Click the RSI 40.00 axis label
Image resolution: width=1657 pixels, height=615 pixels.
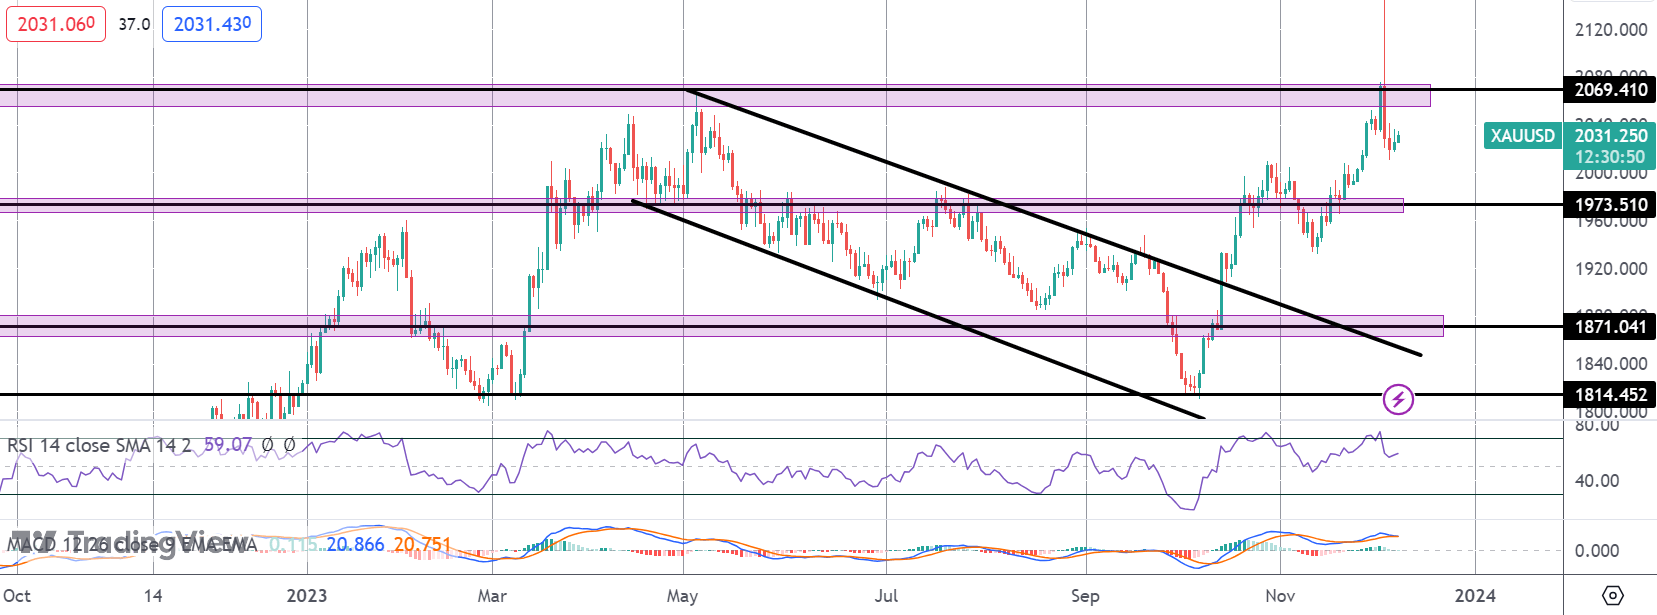pyautogui.click(x=1597, y=481)
